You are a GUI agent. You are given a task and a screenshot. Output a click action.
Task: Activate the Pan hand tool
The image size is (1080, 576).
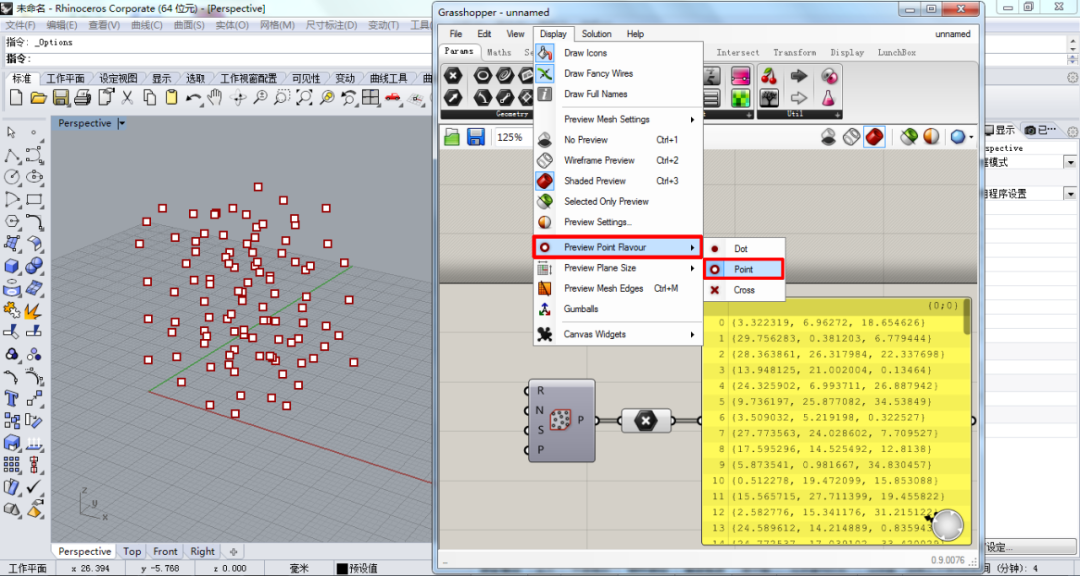point(215,98)
